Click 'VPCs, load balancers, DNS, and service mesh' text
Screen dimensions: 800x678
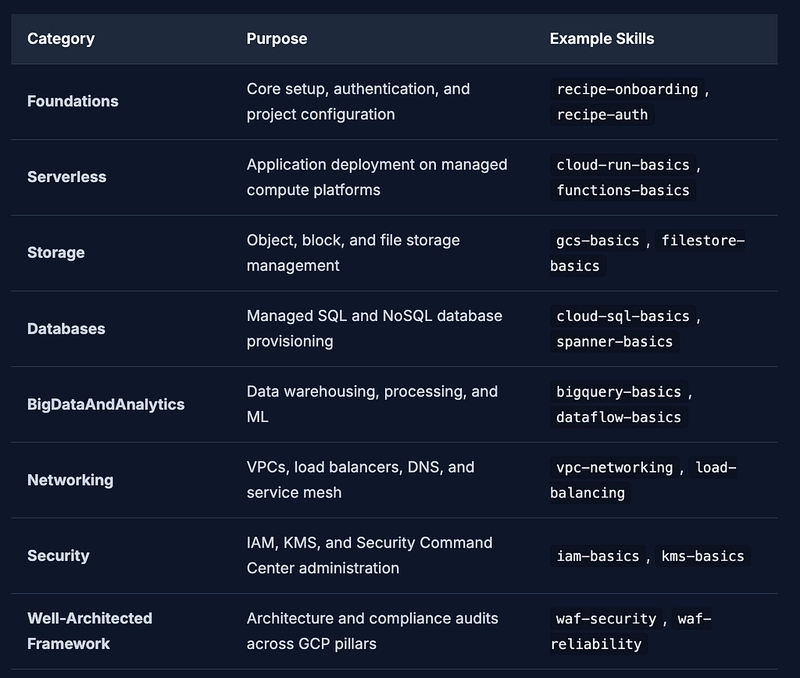coord(361,480)
